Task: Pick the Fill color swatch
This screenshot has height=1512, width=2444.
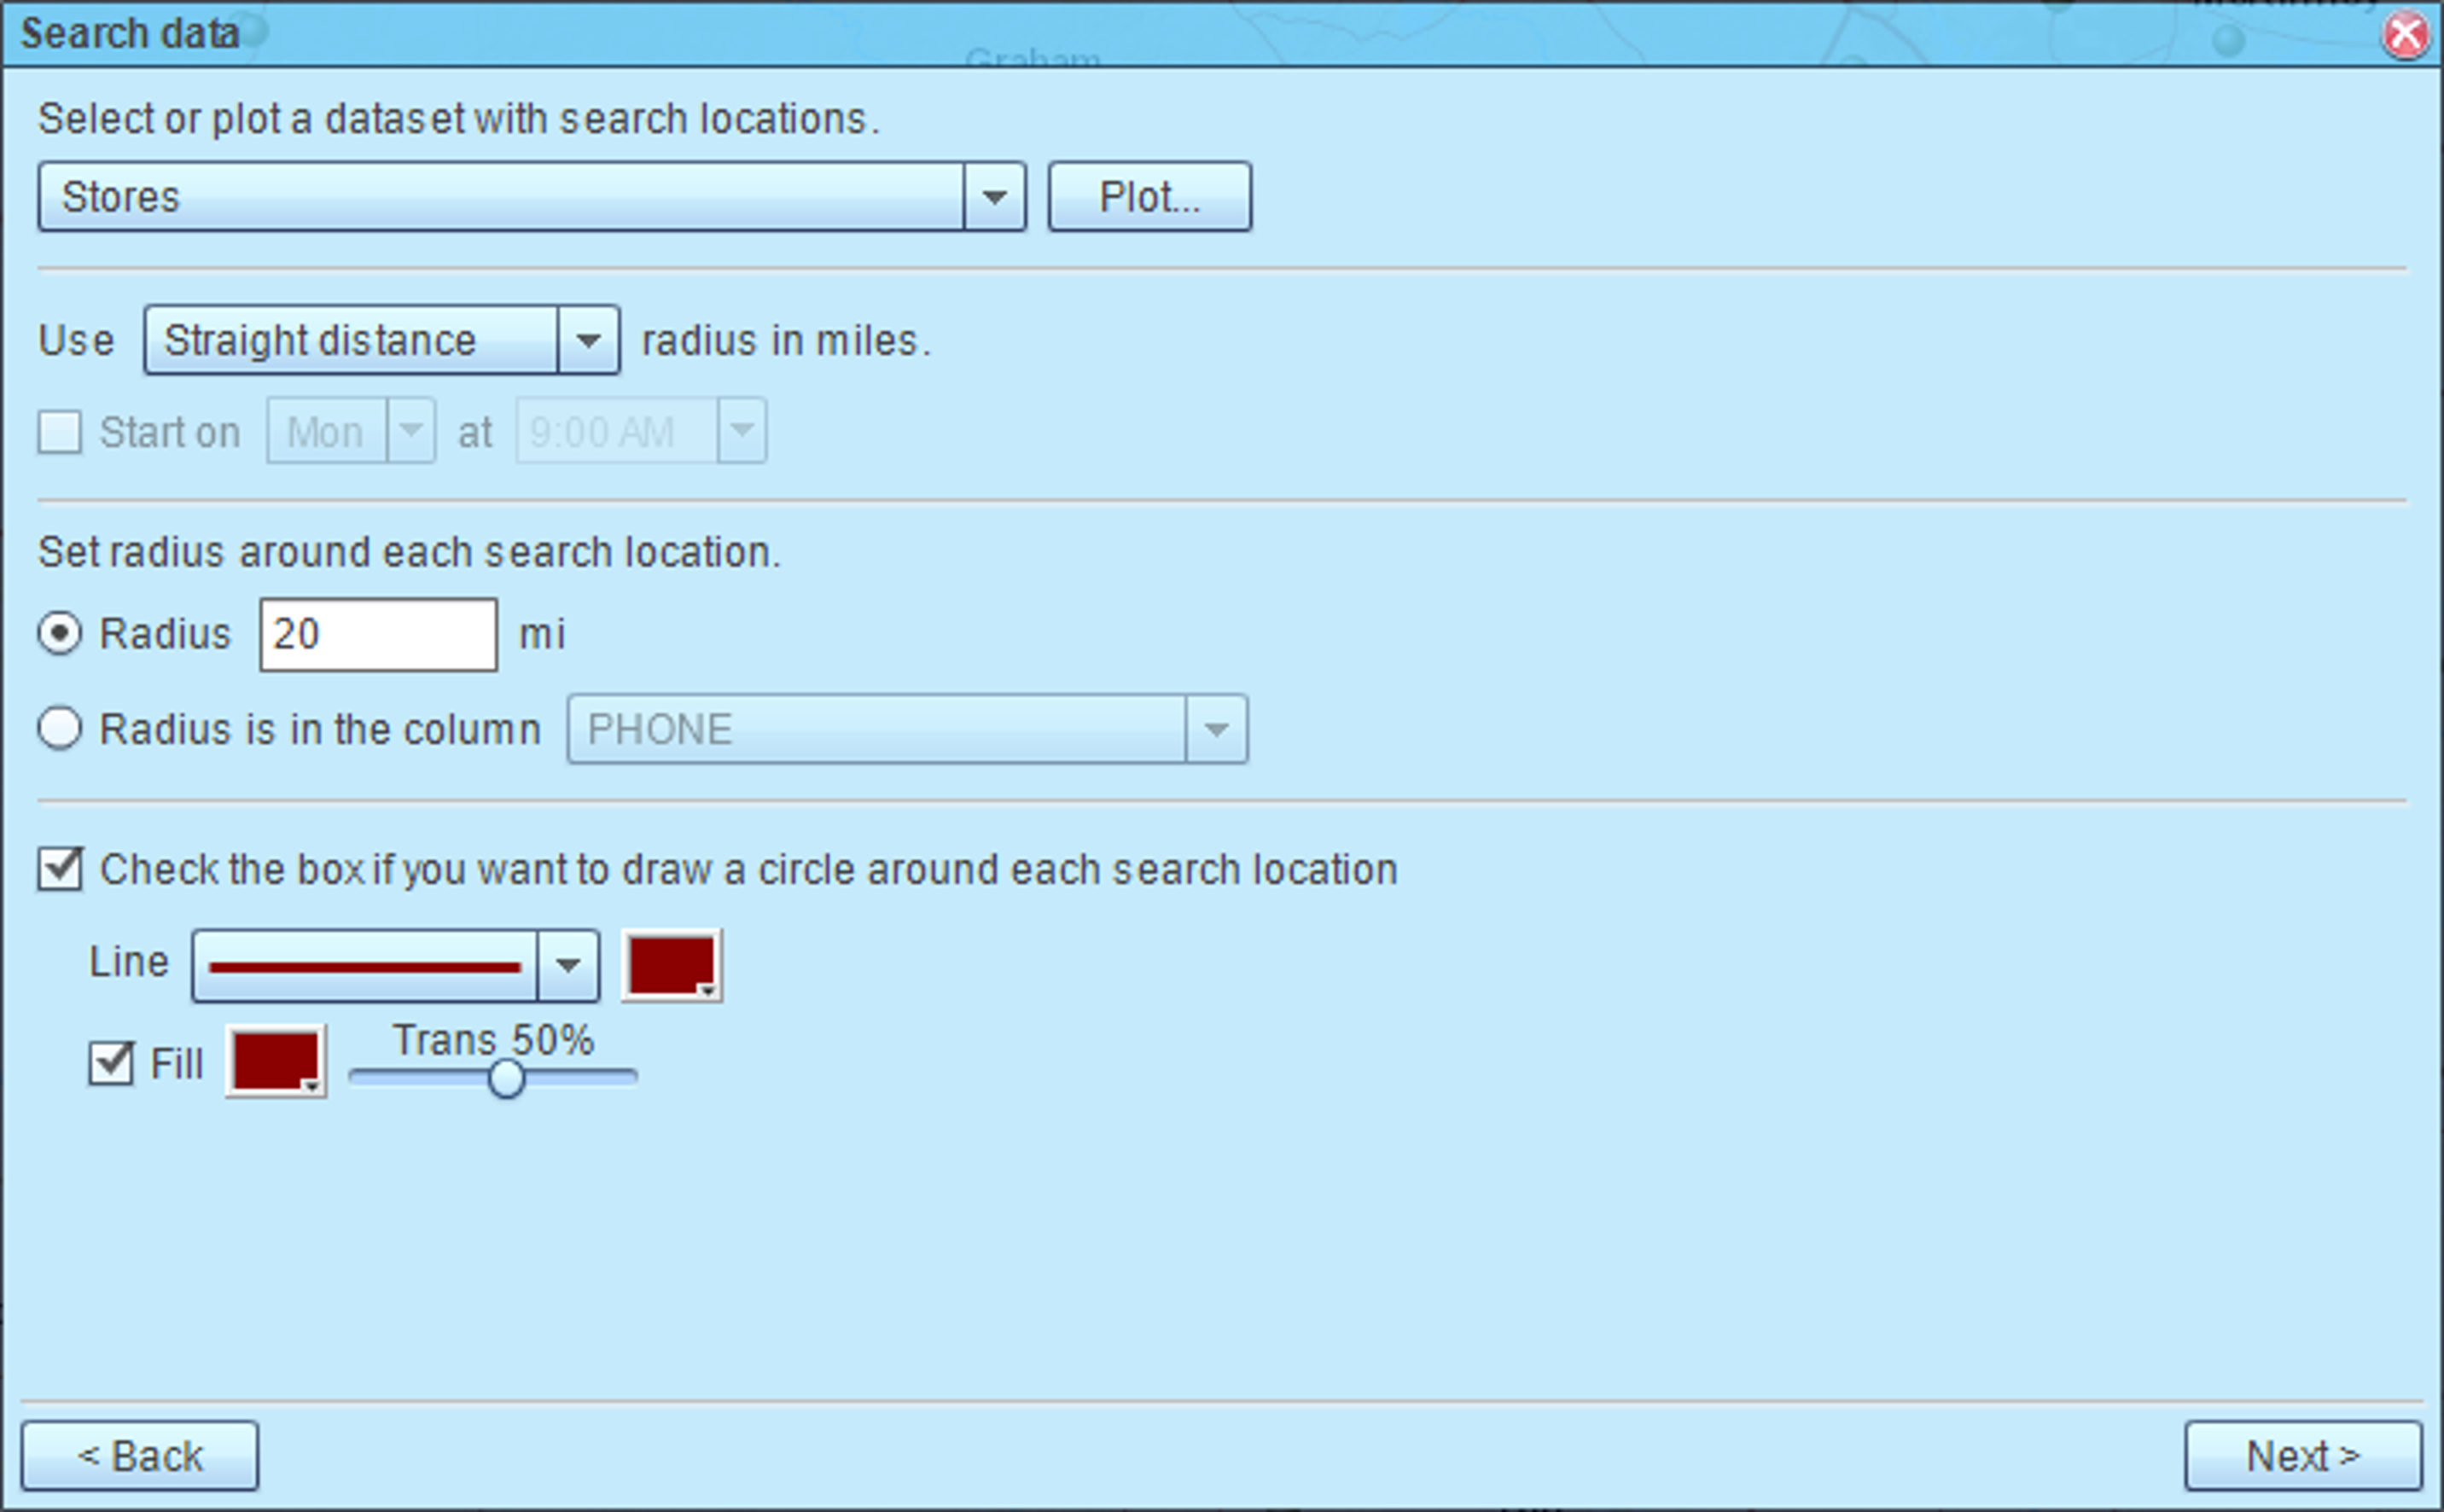Action: [276, 1061]
